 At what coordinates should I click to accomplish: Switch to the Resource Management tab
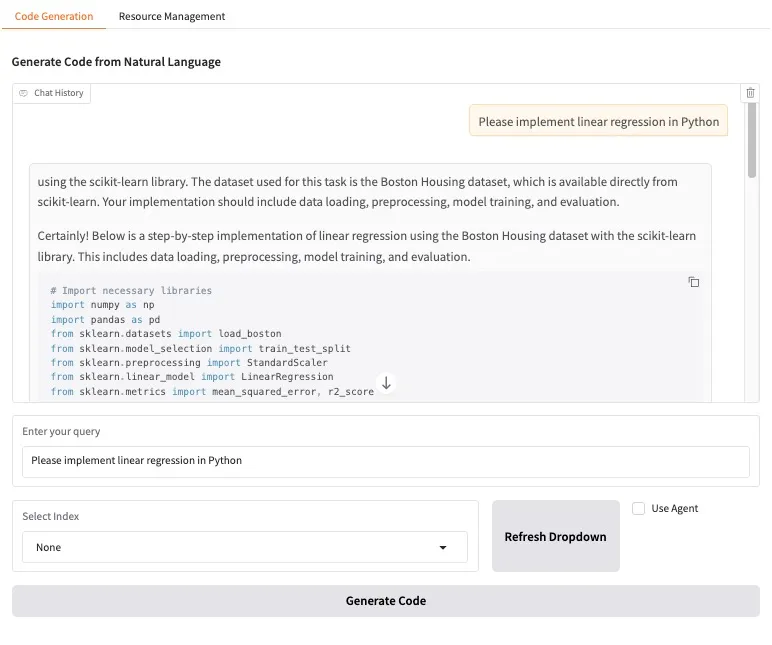[172, 16]
